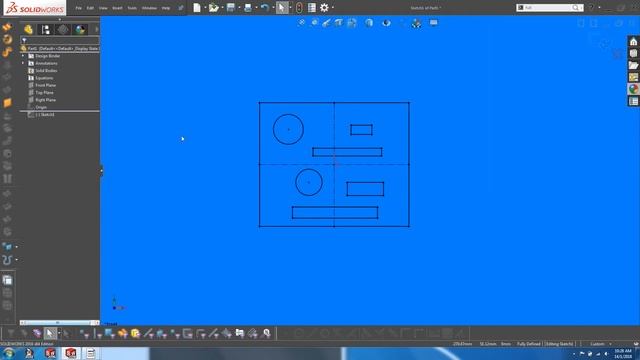Show more manager tabs with the arrow
This screenshot has height=360, width=640.
pyautogui.click(x=97, y=29)
